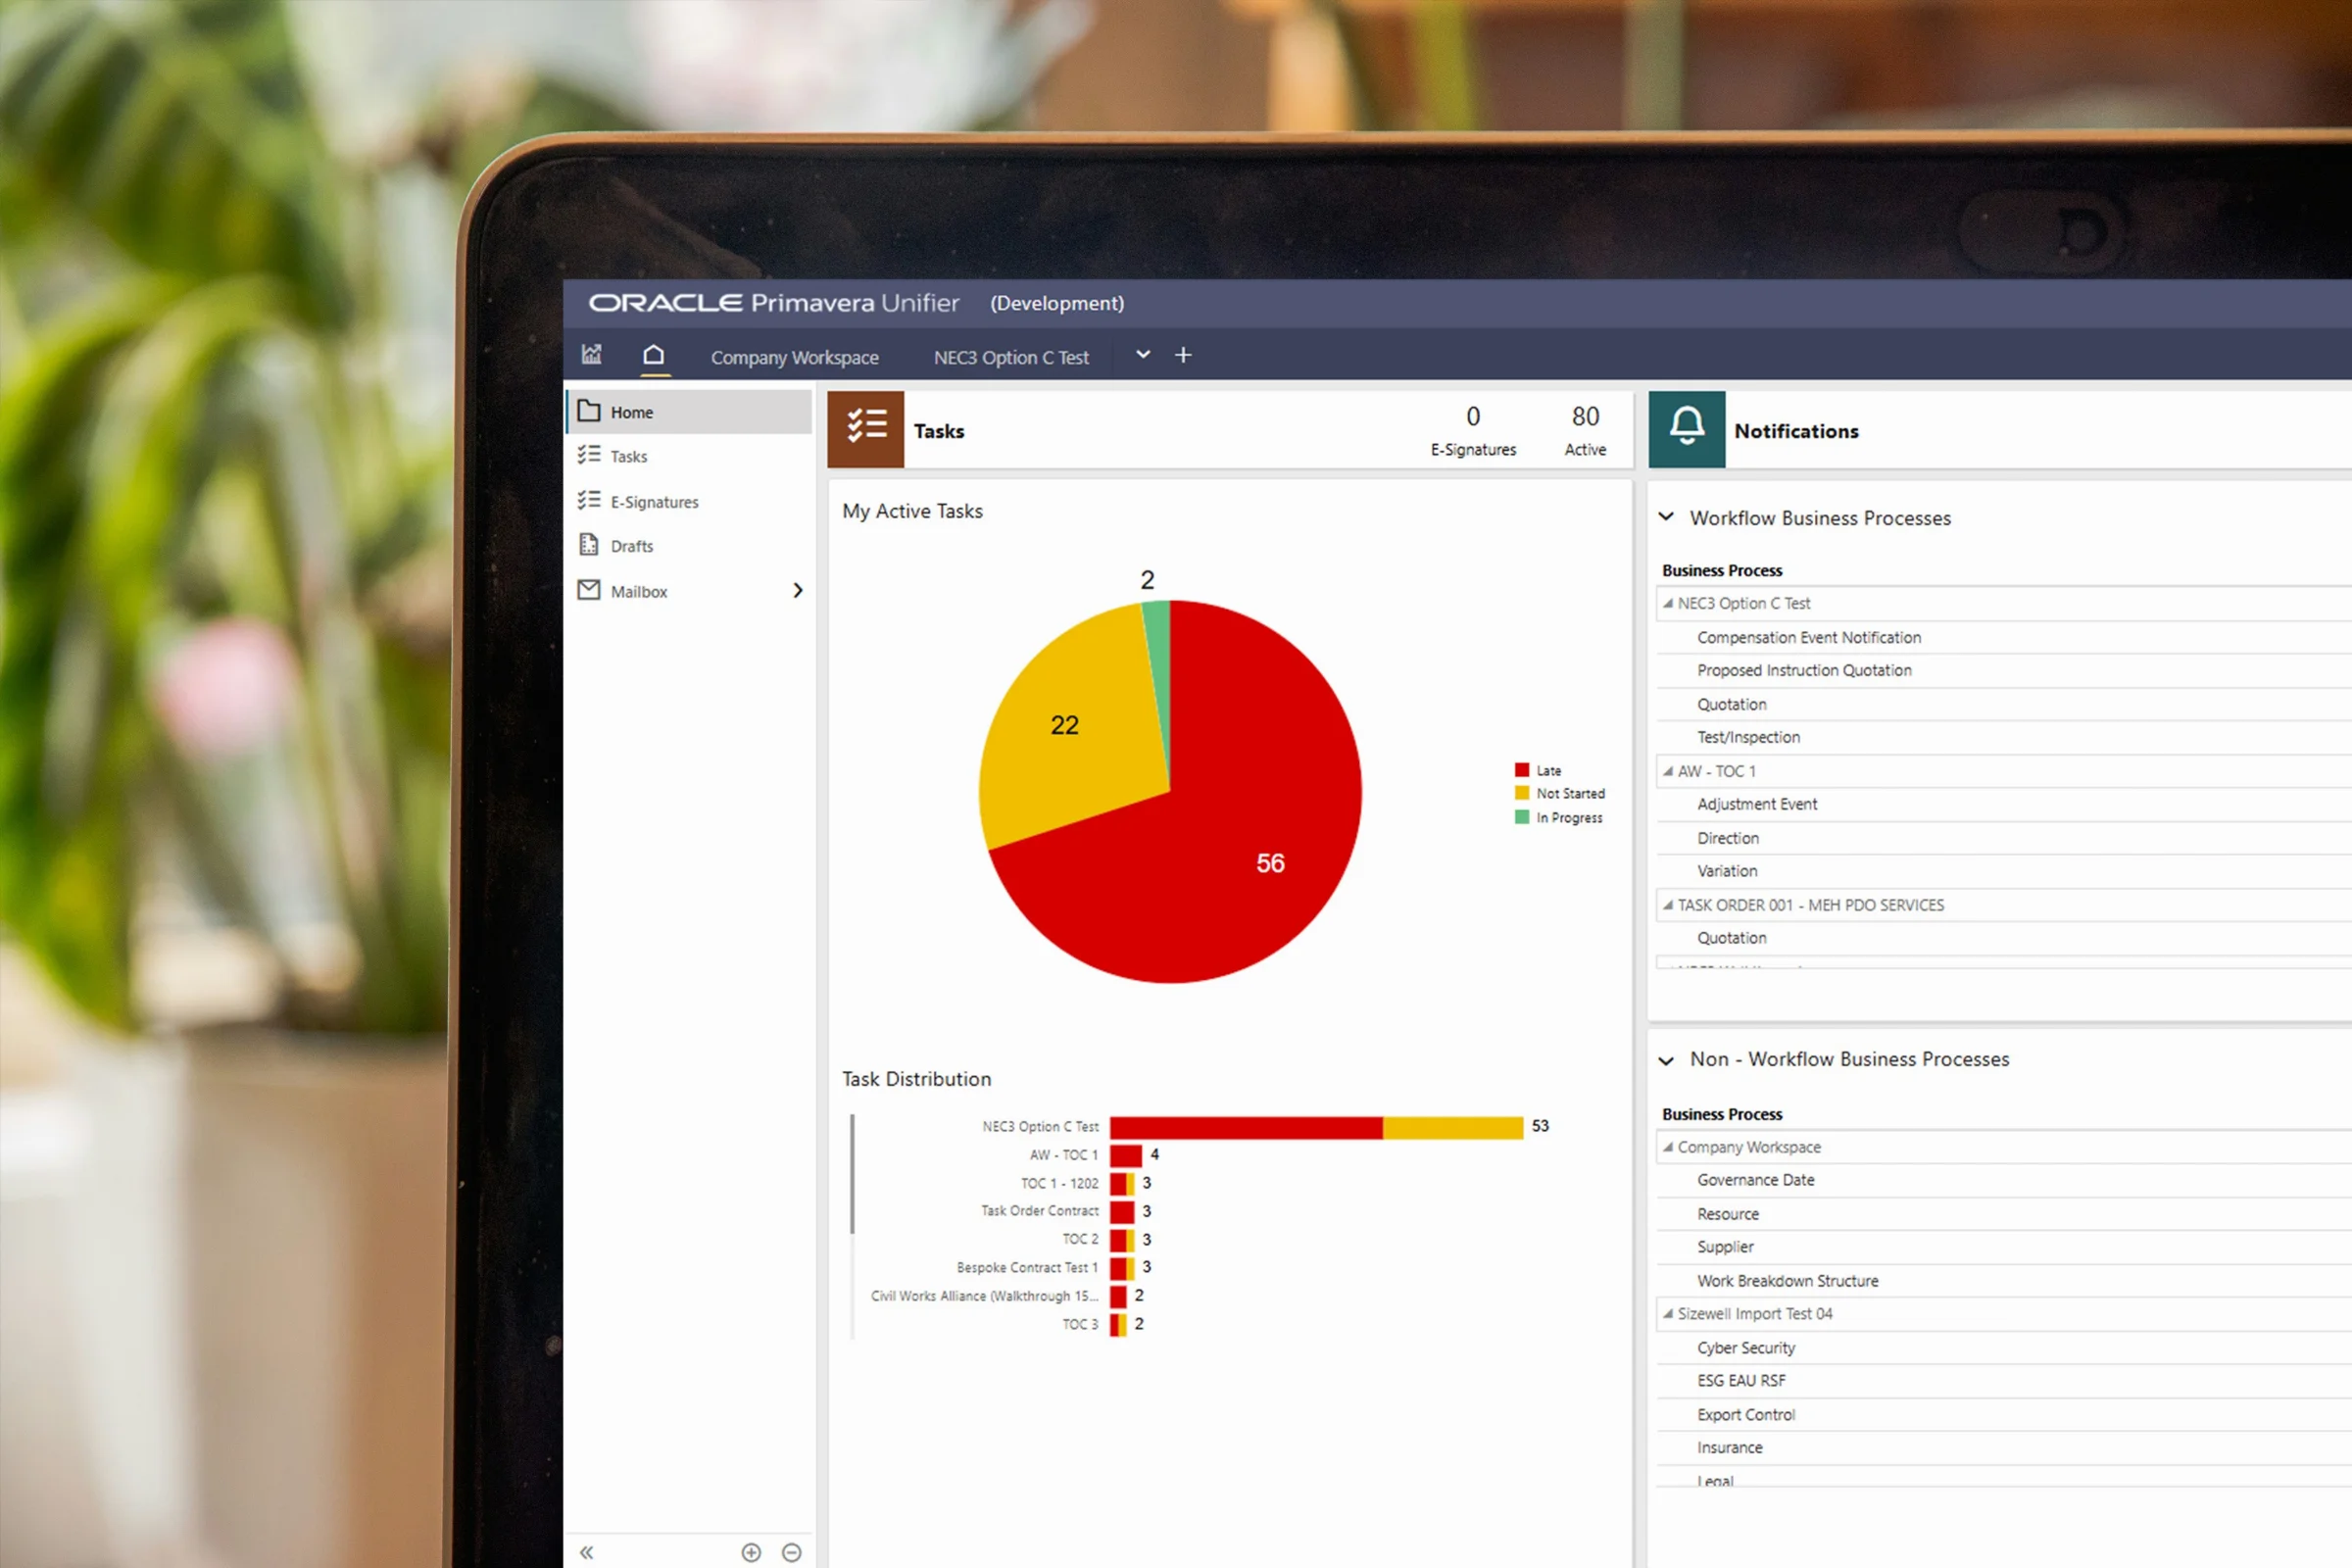The height and width of the screenshot is (1568, 2352).
Task: Click the AW - TOC 1 distribution bar
Action: click(1126, 1155)
